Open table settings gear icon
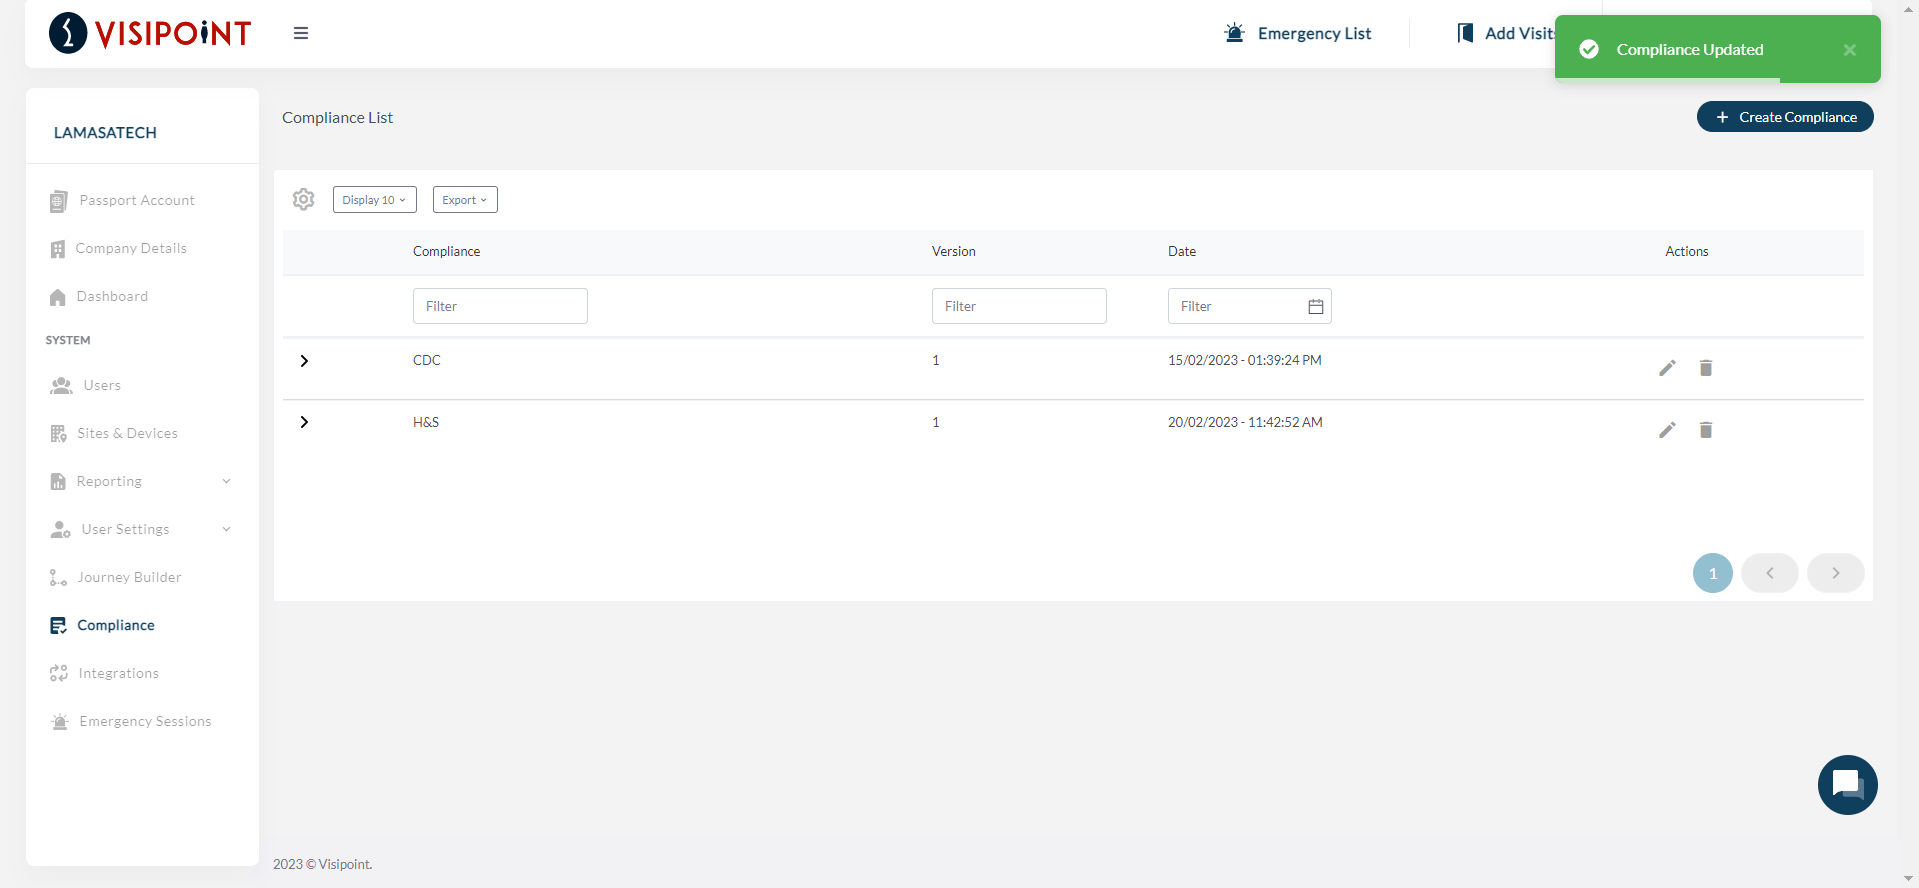This screenshot has height=888, width=1919. click(304, 199)
